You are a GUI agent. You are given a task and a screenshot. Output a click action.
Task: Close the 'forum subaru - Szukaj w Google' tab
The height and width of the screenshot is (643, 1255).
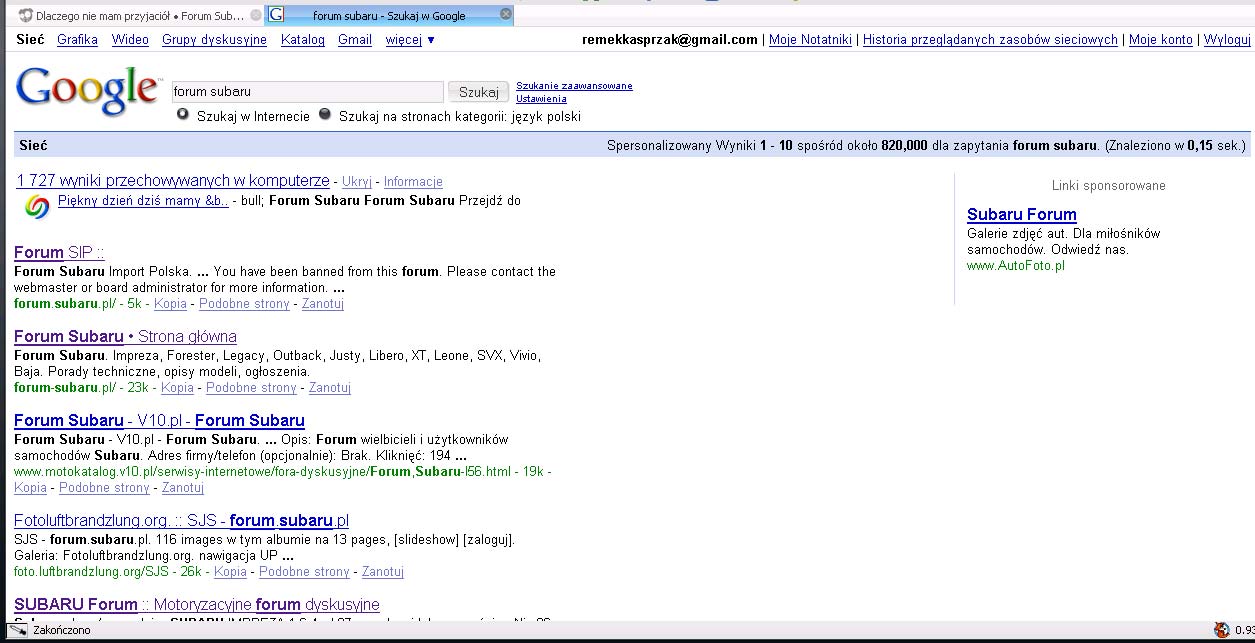coord(505,14)
